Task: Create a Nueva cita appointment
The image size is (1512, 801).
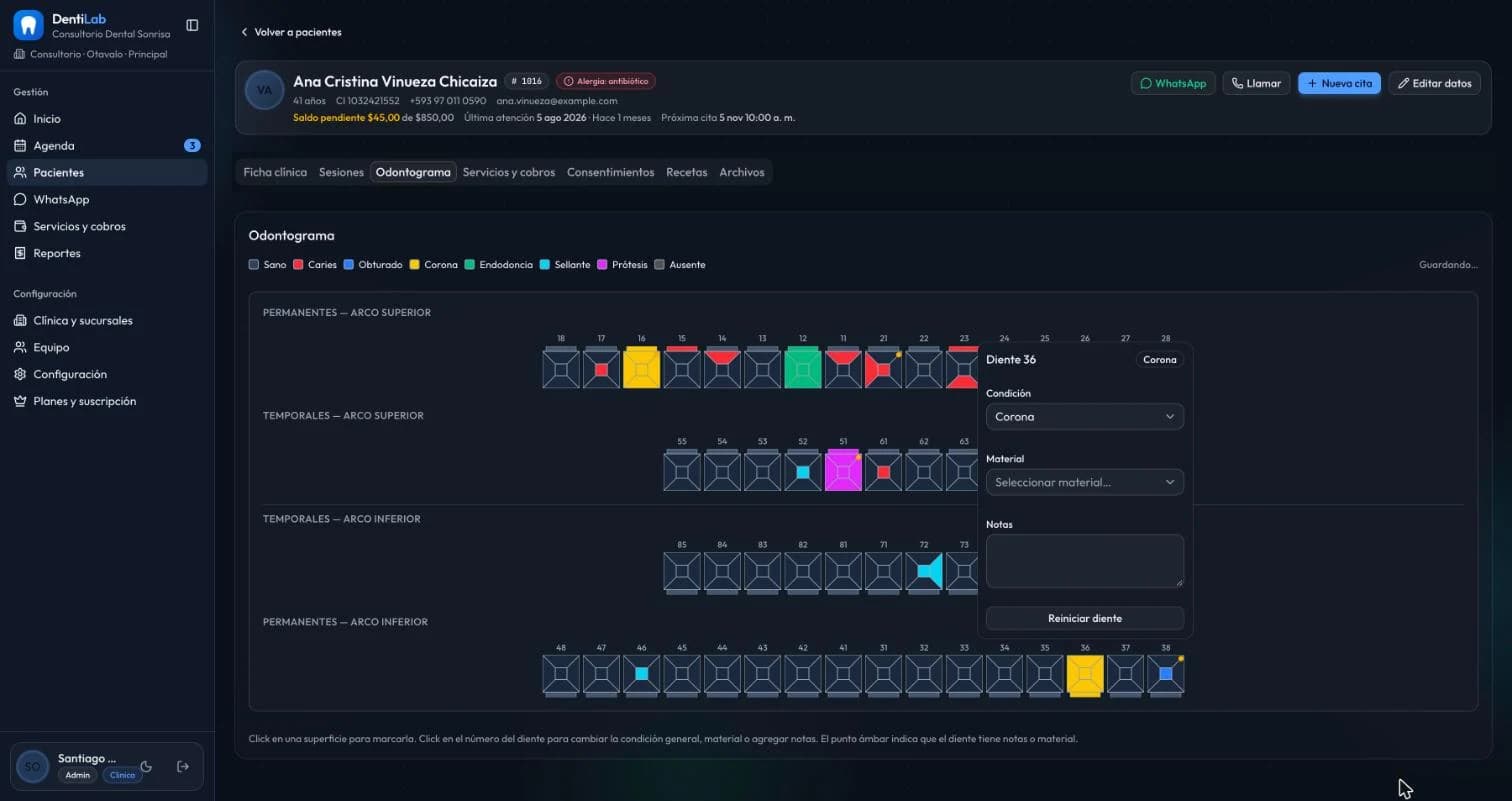Action: (1339, 84)
